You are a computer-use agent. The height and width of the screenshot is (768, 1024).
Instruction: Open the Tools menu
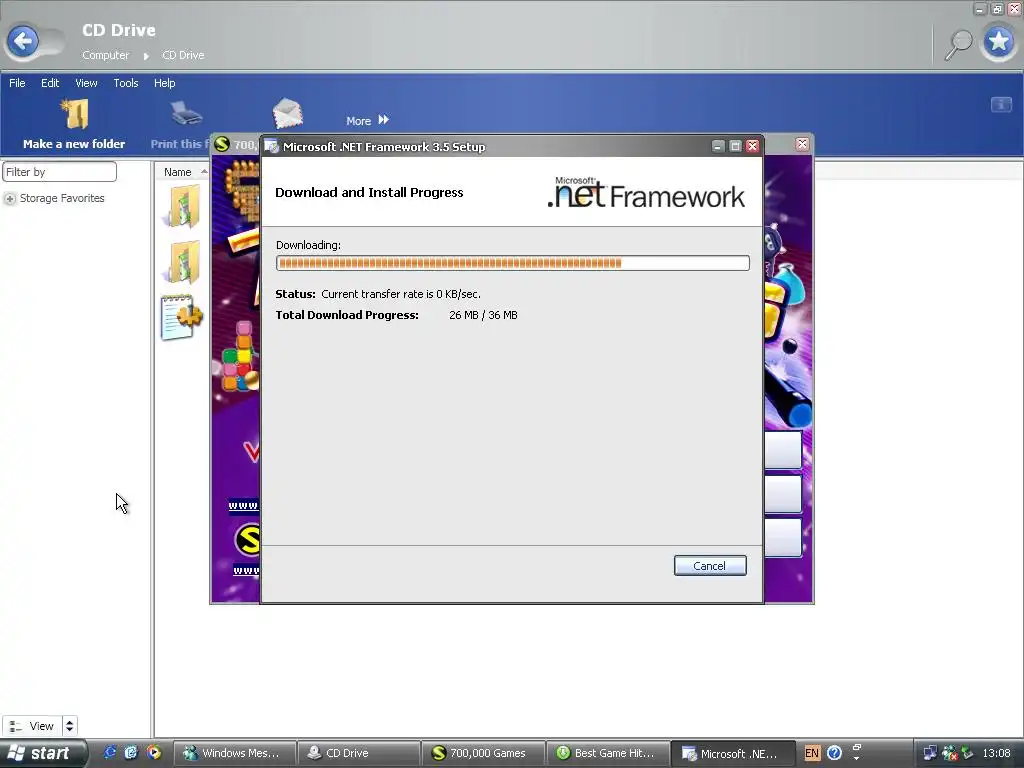[125, 83]
